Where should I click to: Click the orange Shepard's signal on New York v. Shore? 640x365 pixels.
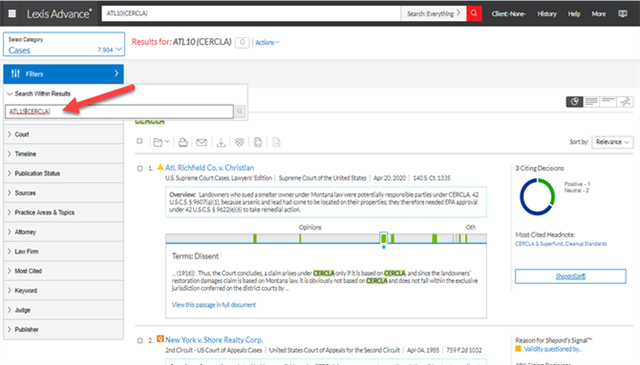pyautogui.click(x=160, y=339)
